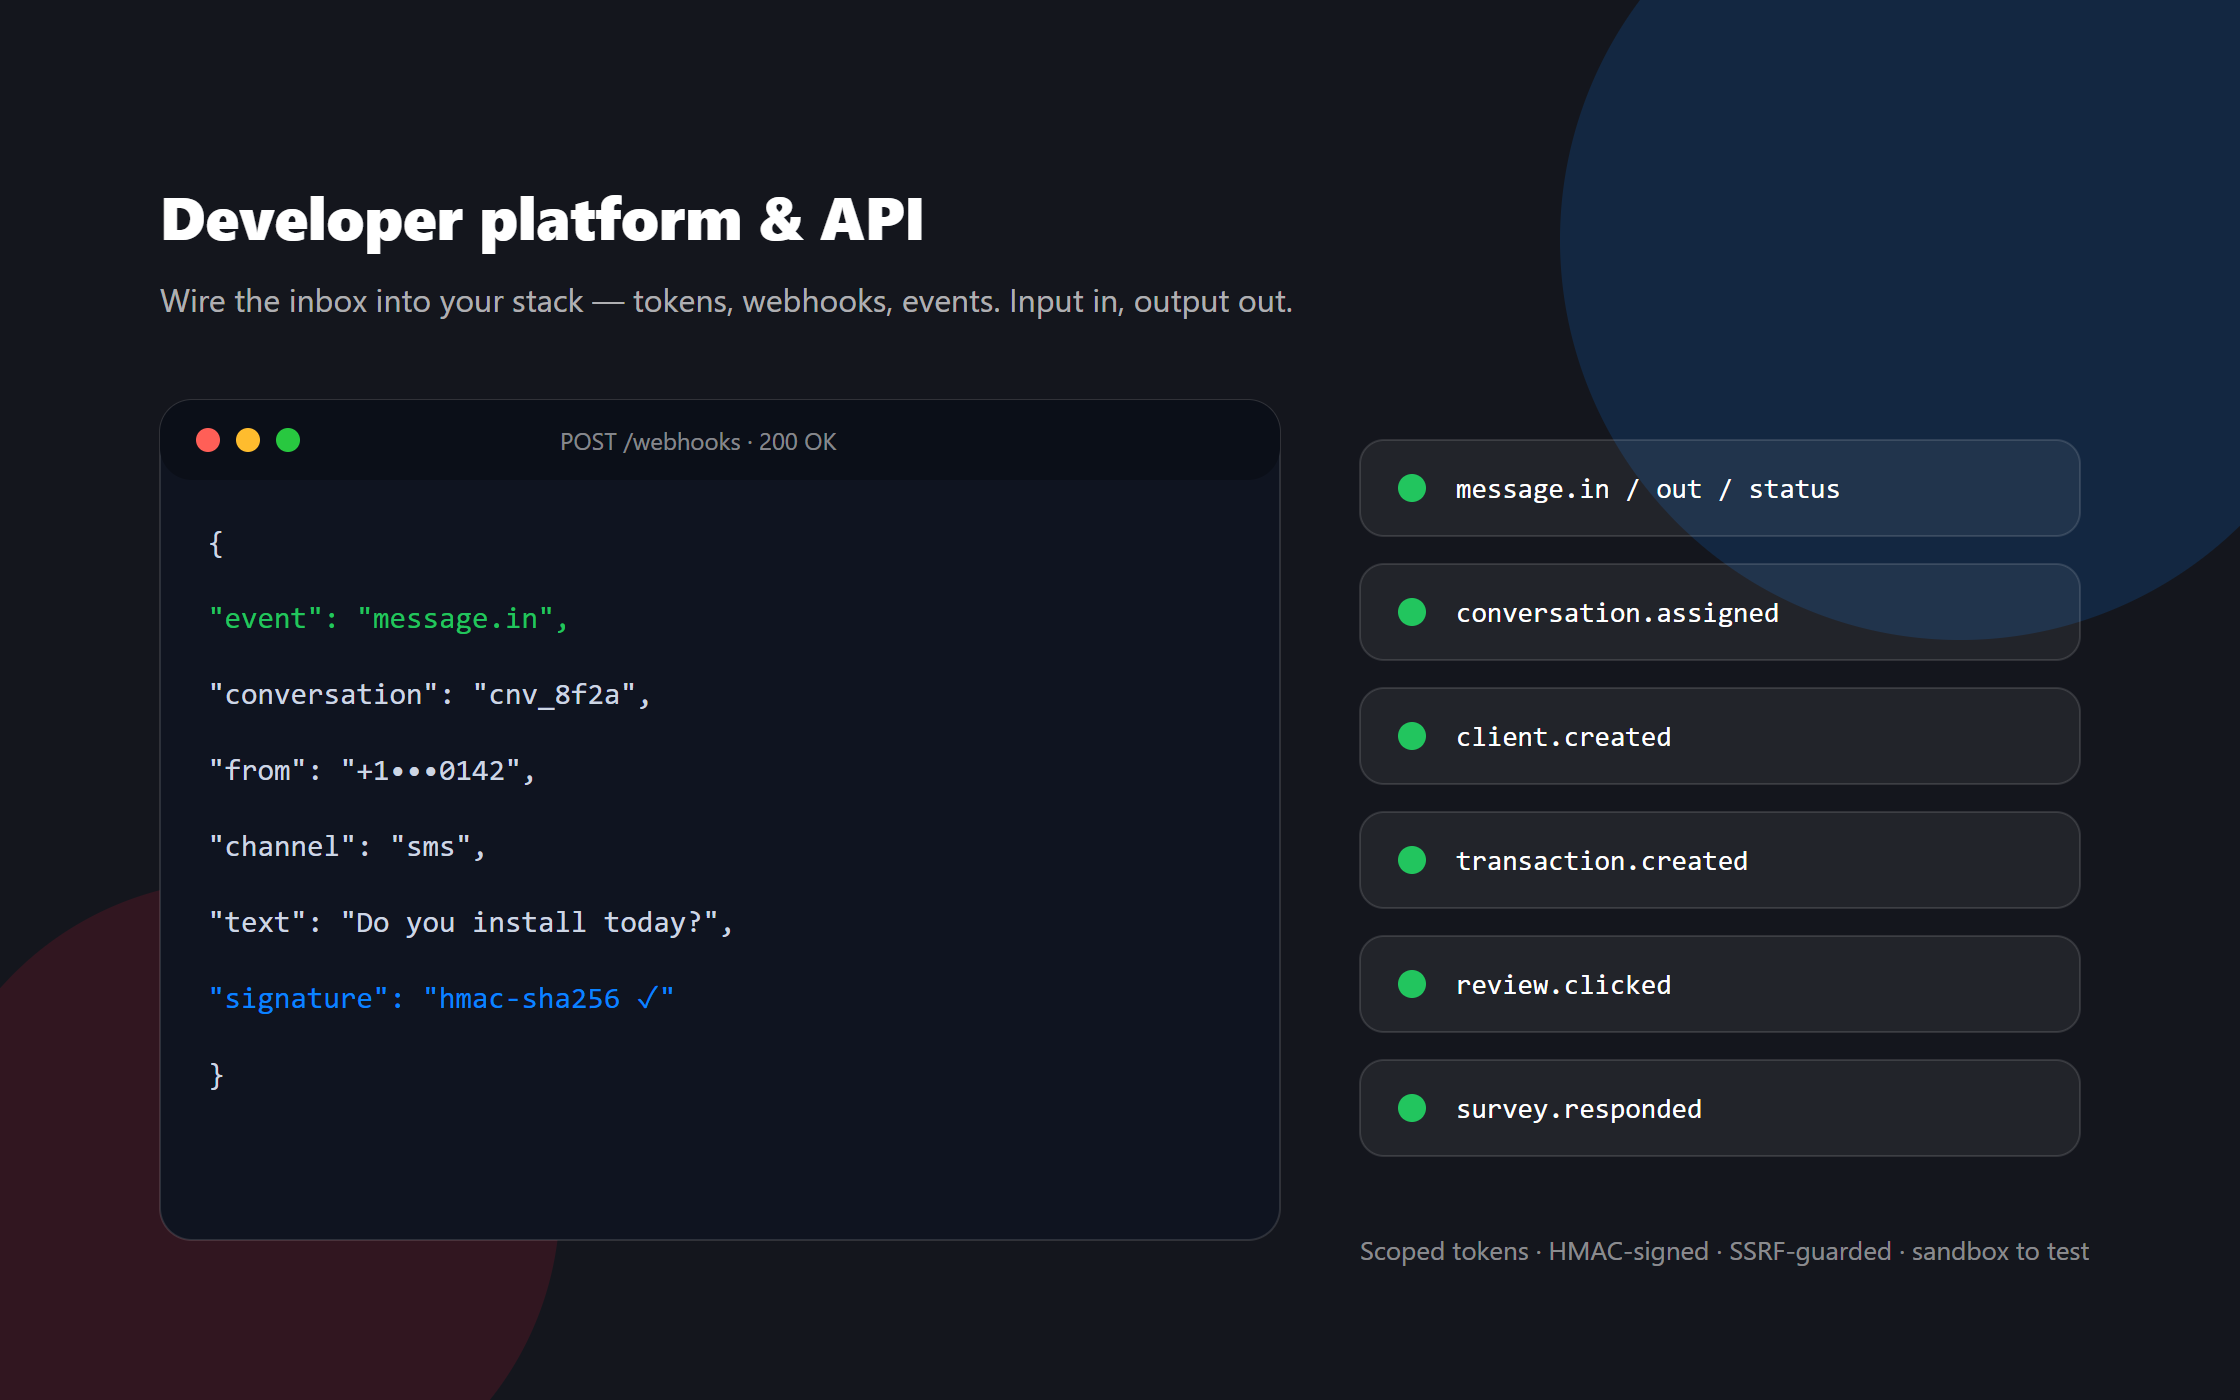Click the "text": "Do you install today?" line

471,923
